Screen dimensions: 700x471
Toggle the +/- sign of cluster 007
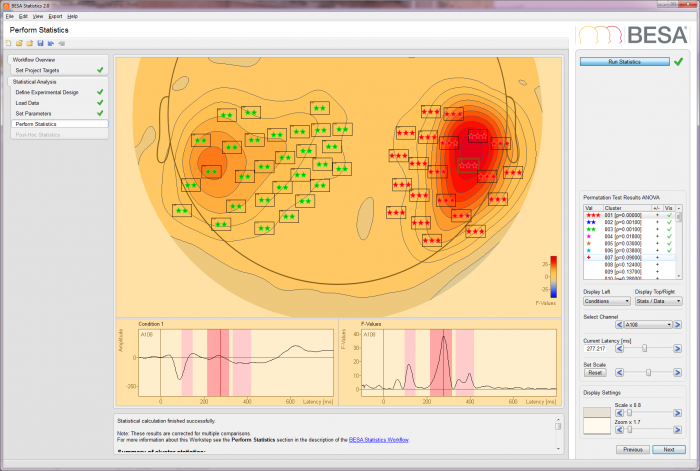coord(657,258)
